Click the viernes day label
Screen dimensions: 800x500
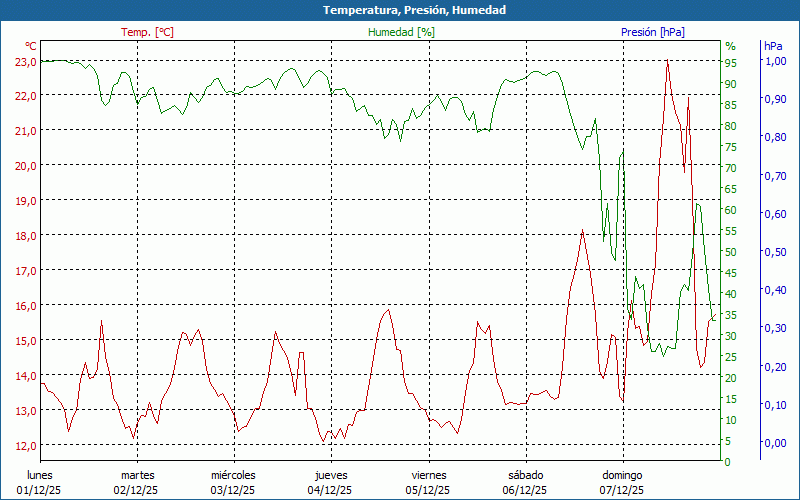(x=428, y=475)
